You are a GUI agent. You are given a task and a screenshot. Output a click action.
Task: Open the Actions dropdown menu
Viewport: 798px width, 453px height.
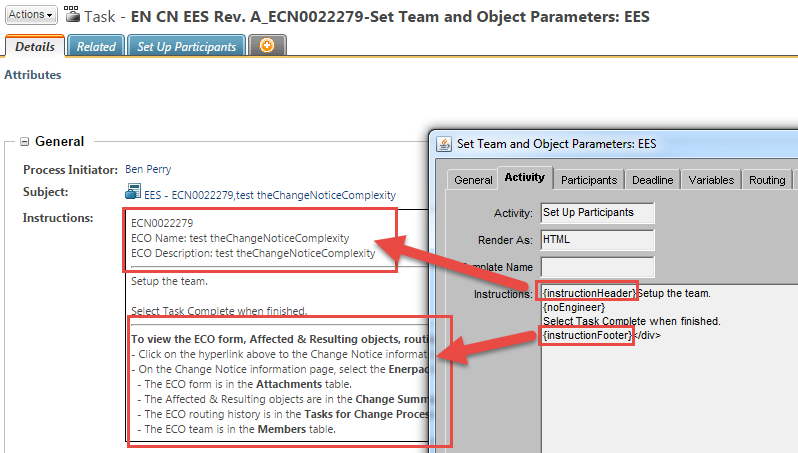[x=31, y=15]
